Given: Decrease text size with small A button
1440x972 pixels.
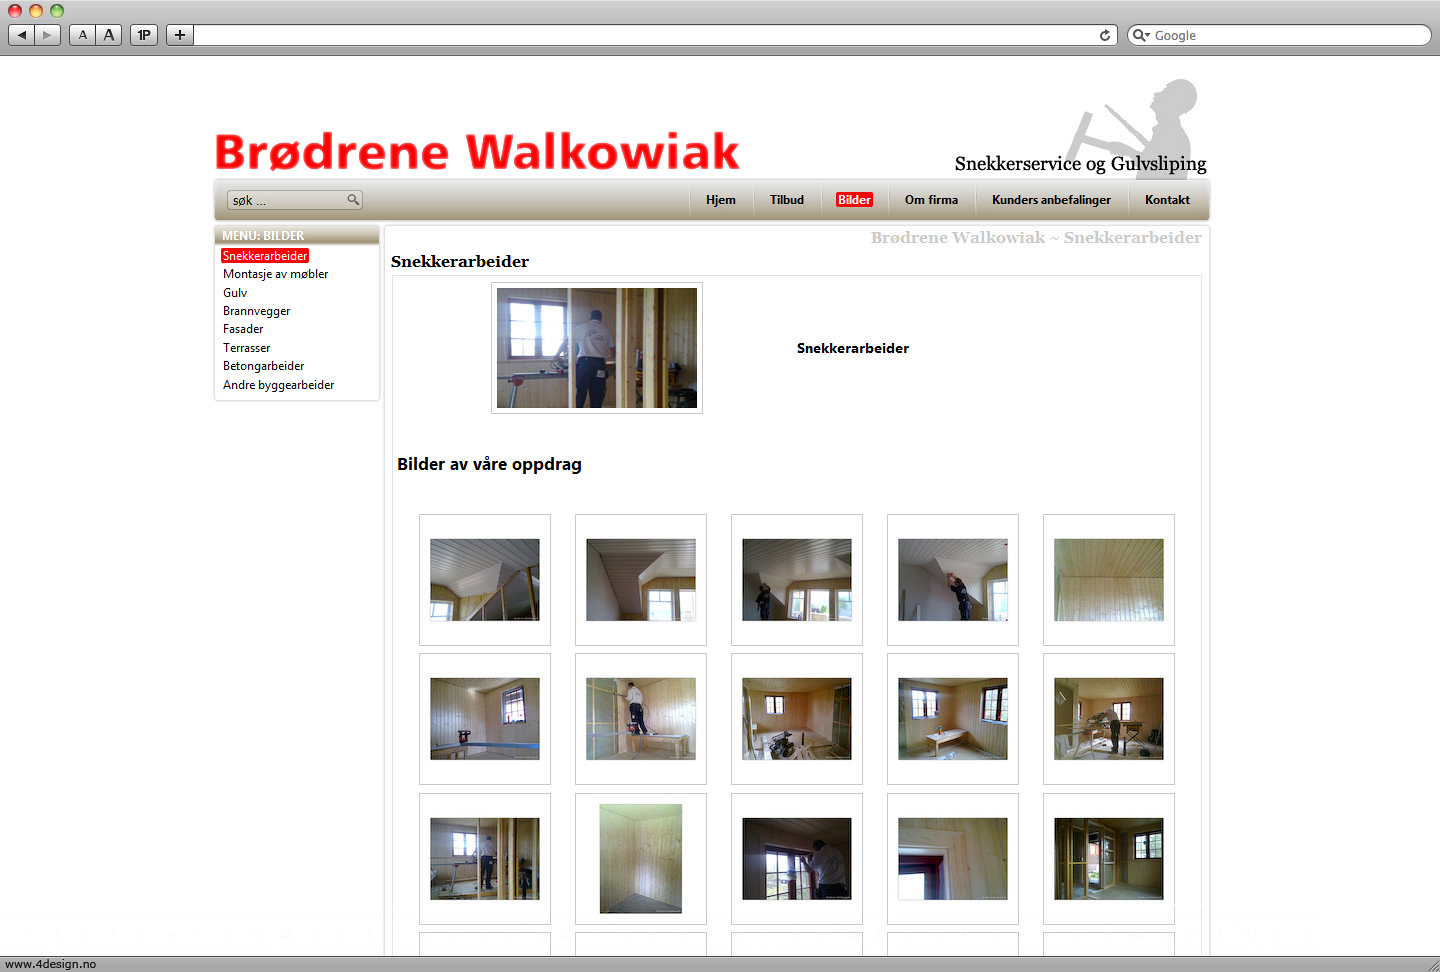Looking at the screenshot, I should (83, 35).
